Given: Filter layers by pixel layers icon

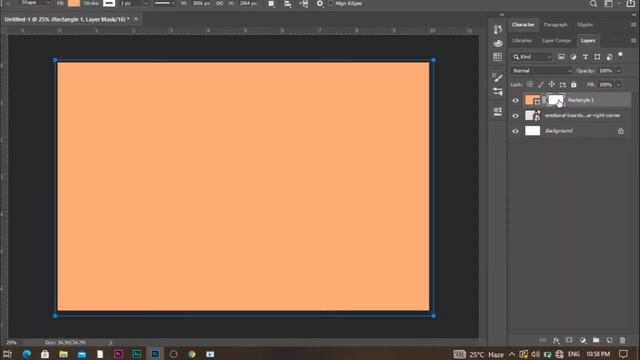Looking at the screenshot, I should point(561,57).
